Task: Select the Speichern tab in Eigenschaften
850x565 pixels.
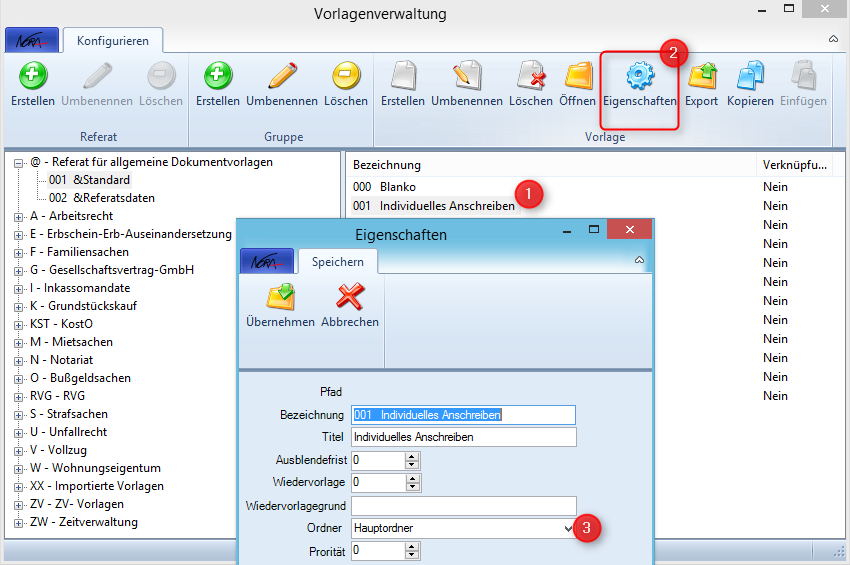Action: point(337,262)
